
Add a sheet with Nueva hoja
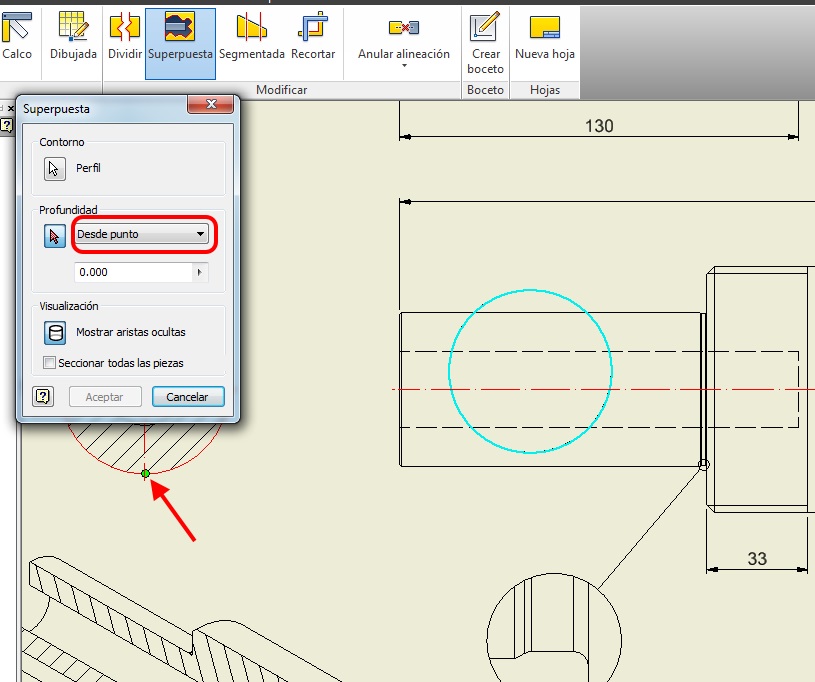(544, 36)
